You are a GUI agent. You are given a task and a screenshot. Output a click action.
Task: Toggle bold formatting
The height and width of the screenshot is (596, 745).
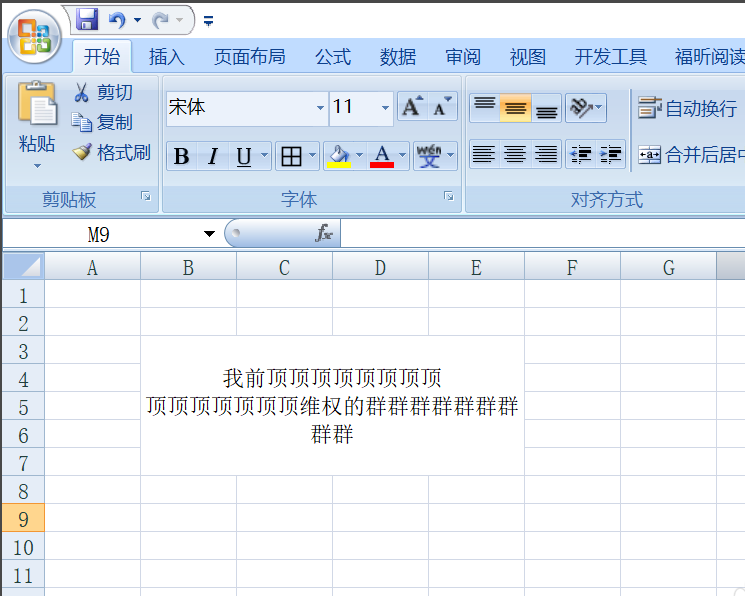click(x=181, y=156)
